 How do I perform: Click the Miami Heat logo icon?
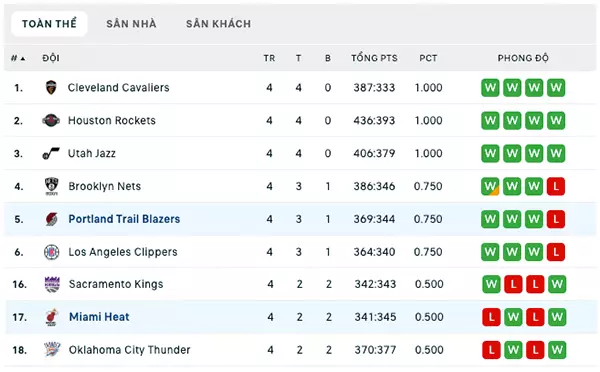(x=51, y=317)
